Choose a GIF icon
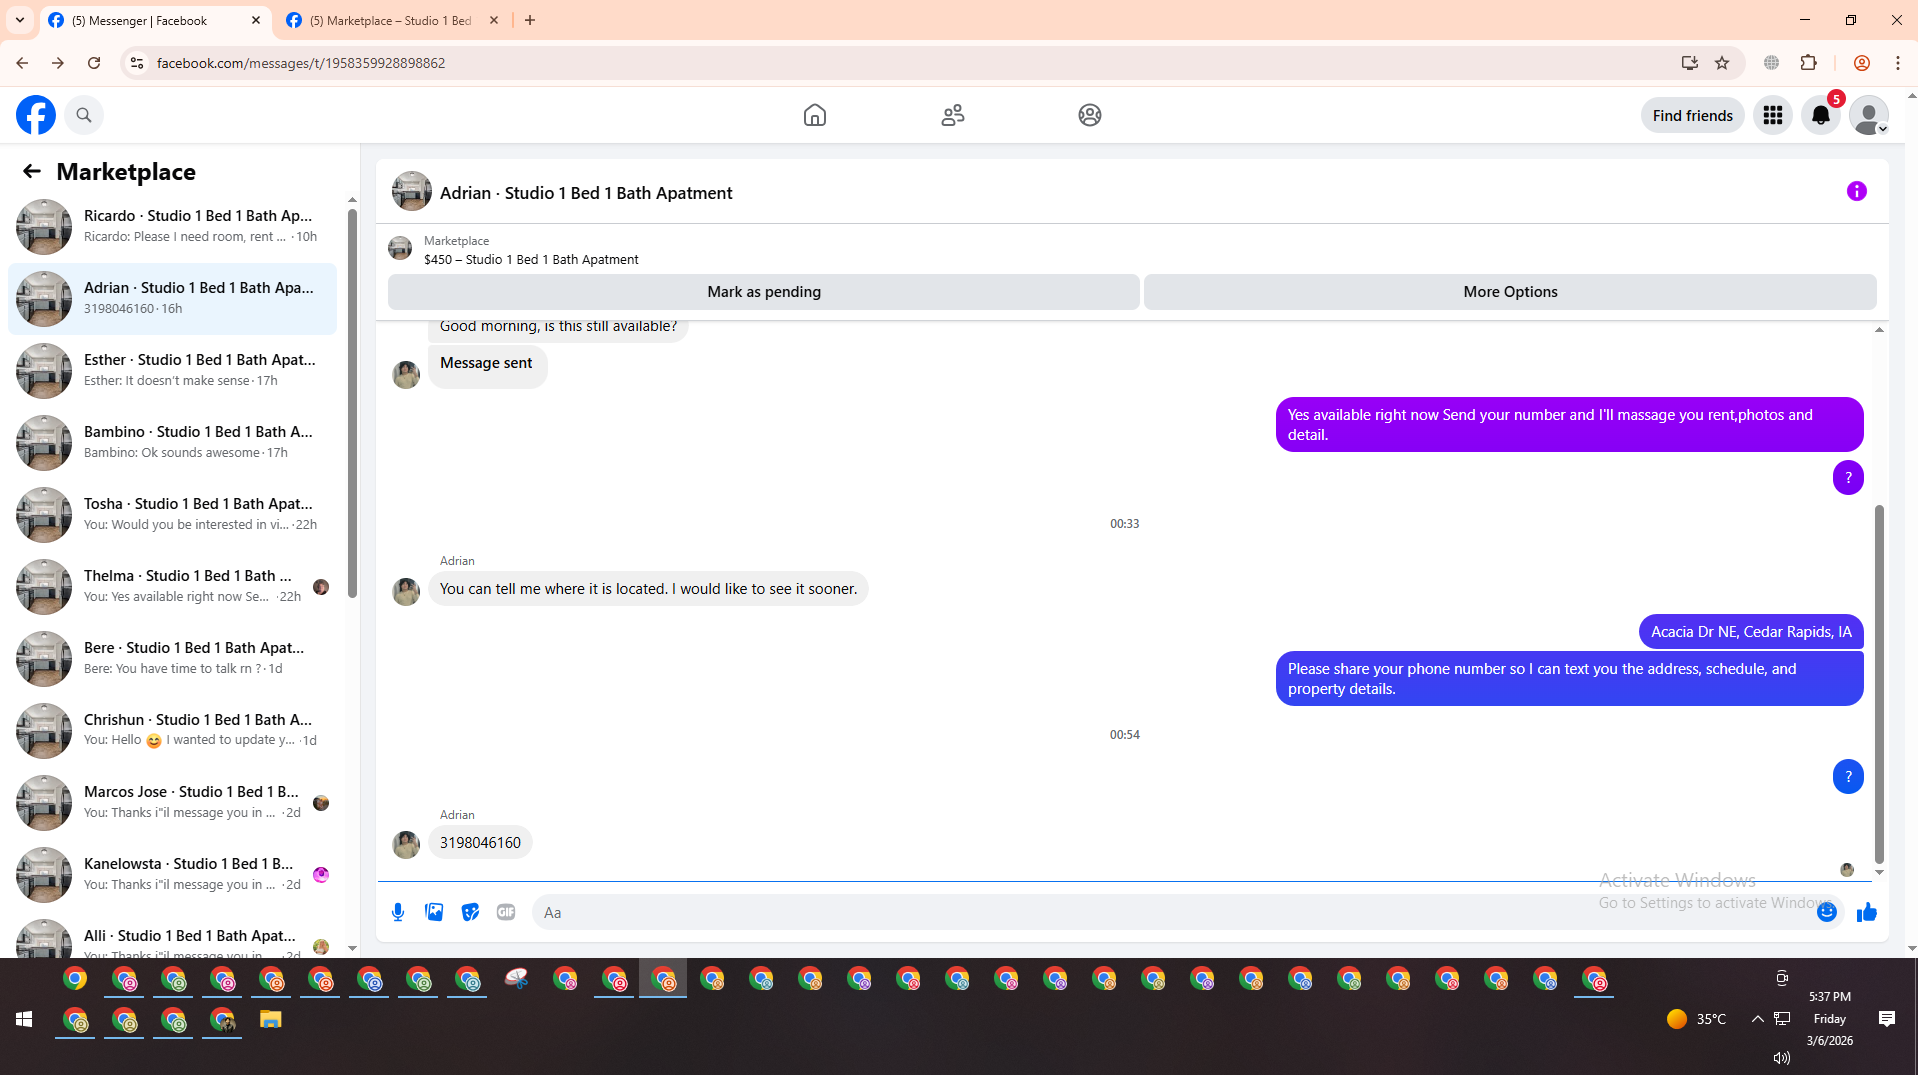Image resolution: width=1918 pixels, height=1075 pixels. (506, 912)
